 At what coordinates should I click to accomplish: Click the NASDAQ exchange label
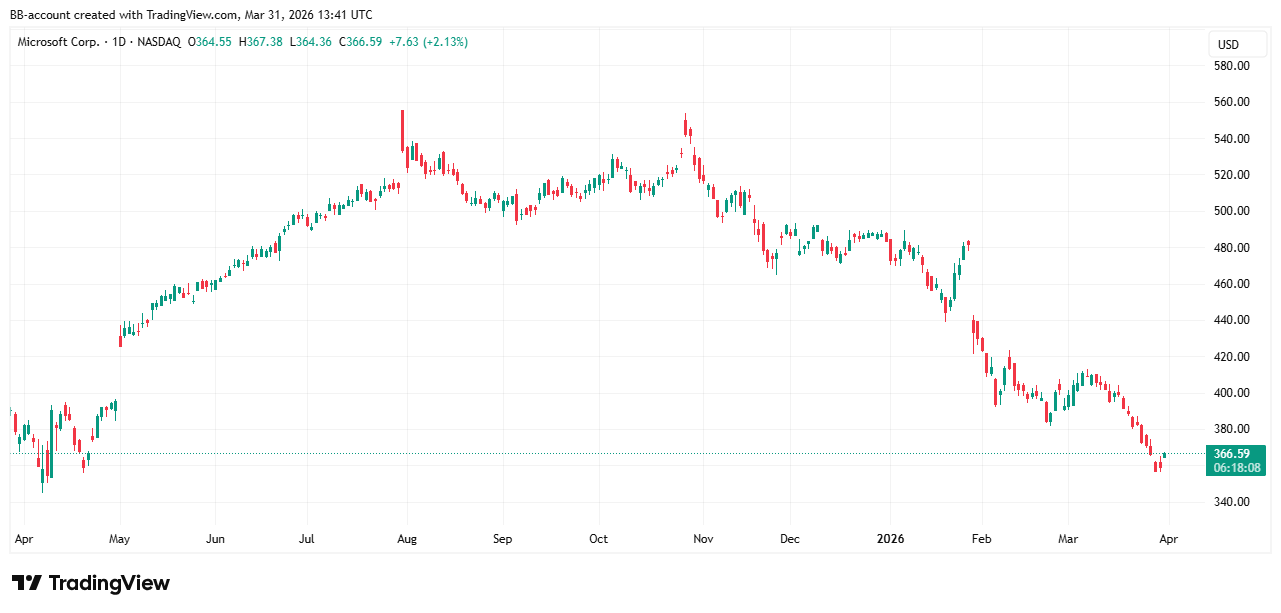click(160, 42)
